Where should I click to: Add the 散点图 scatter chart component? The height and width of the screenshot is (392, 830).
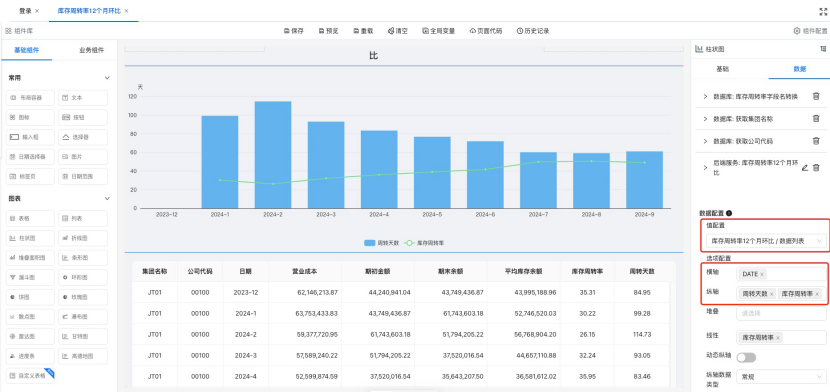pyautogui.click(x=30, y=316)
